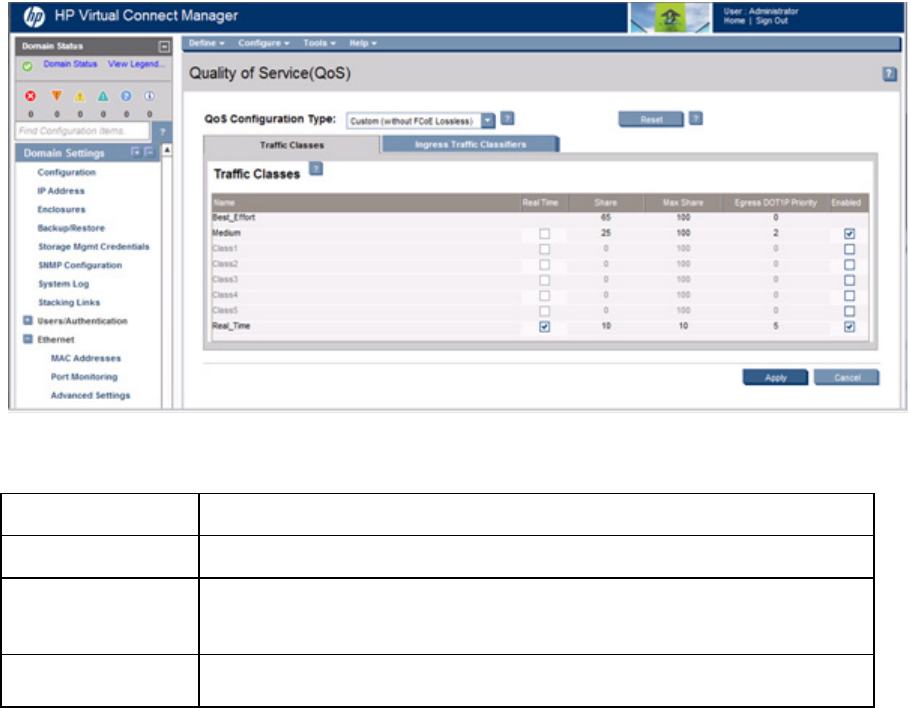
Task: Switch to Ingress Traffic Classifiers tab
Action: coord(470,145)
